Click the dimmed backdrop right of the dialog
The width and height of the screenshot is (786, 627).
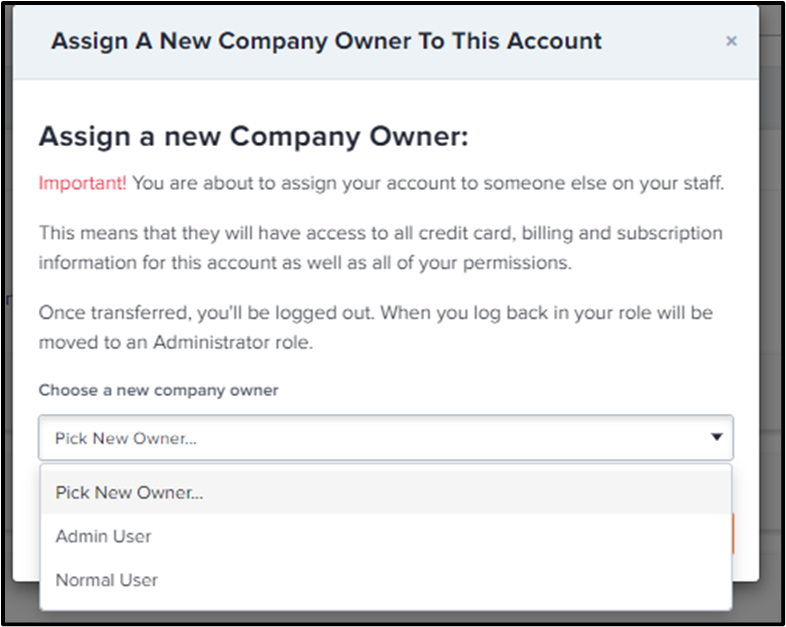coord(772,300)
